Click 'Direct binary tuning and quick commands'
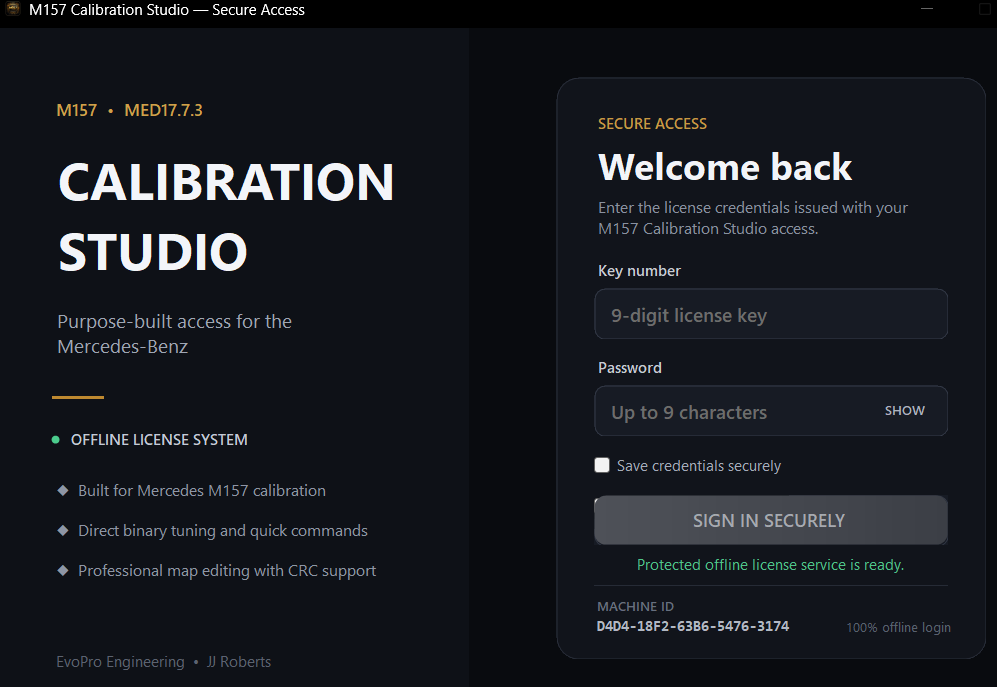The image size is (997, 687). pos(223,531)
